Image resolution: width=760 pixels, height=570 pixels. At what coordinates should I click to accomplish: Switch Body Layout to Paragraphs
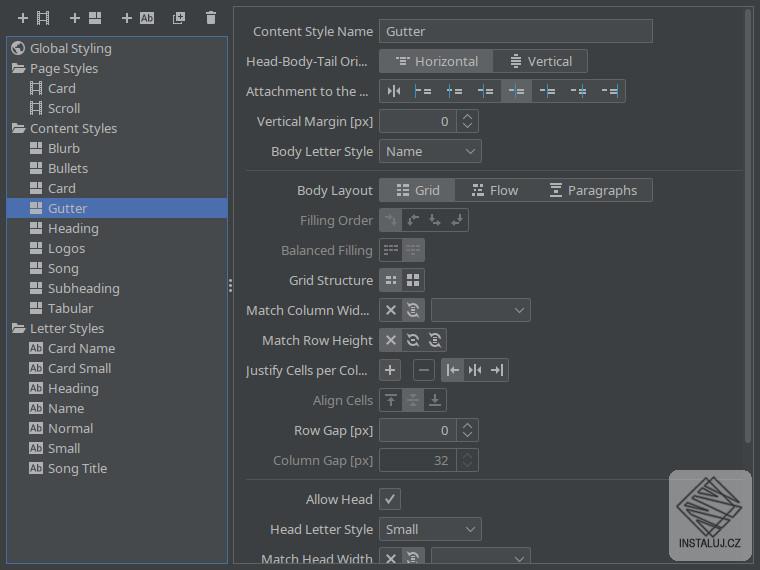(x=593, y=190)
